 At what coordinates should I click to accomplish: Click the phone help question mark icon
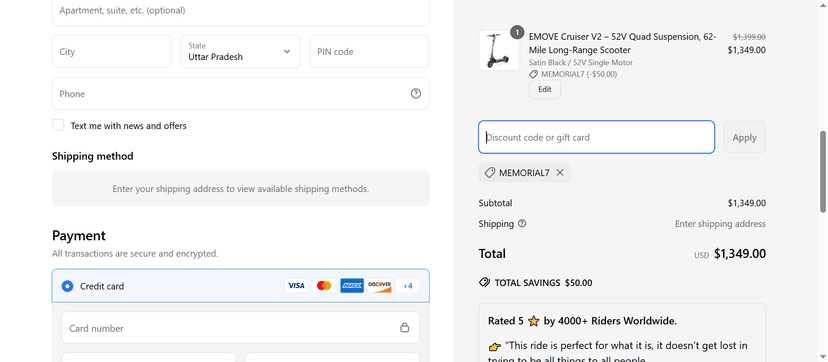pyautogui.click(x=416, y=93)
